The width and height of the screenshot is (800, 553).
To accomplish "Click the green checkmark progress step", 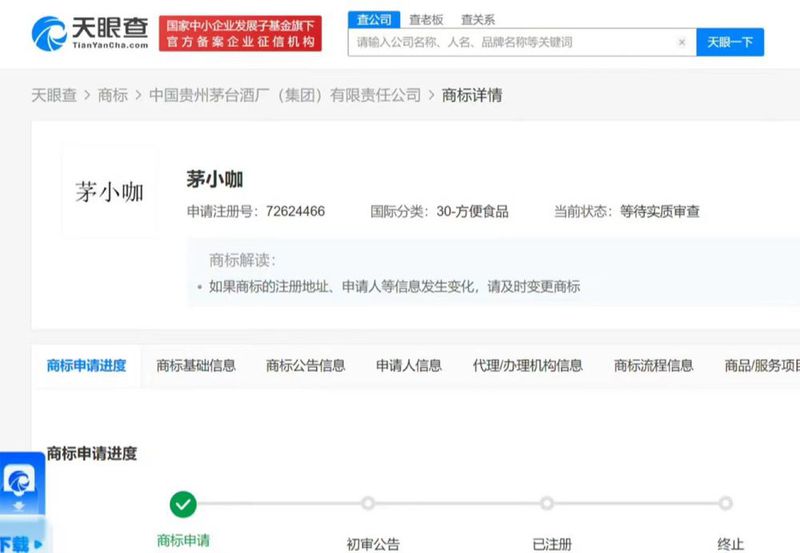I will point(183,505).
